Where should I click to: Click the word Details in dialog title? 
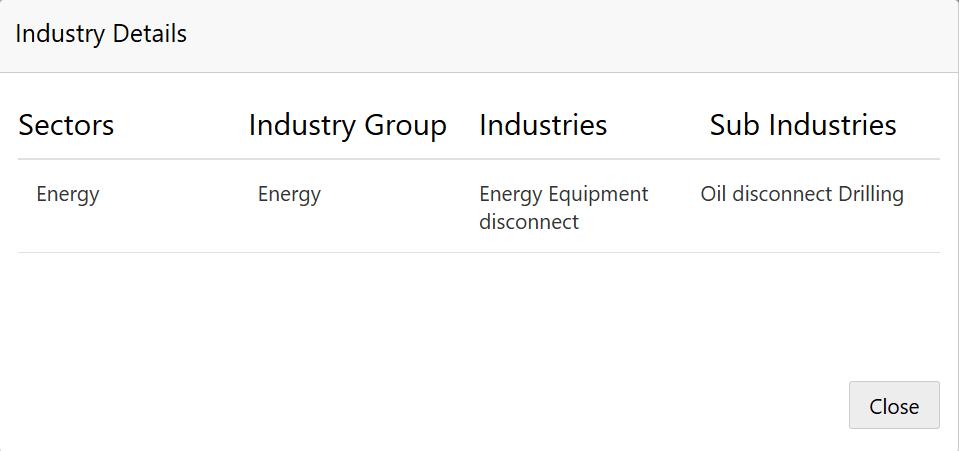[150, 34]
